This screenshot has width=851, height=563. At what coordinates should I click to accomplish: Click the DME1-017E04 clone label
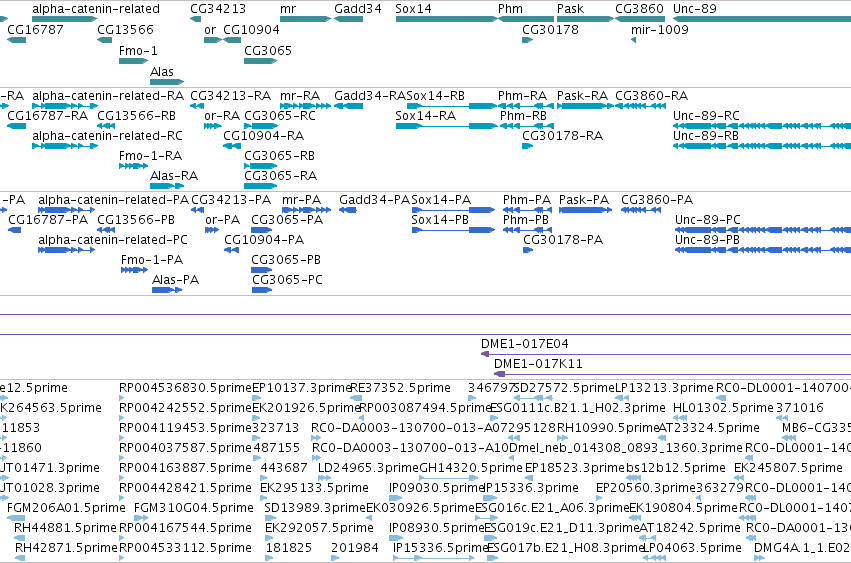(525, 344)
